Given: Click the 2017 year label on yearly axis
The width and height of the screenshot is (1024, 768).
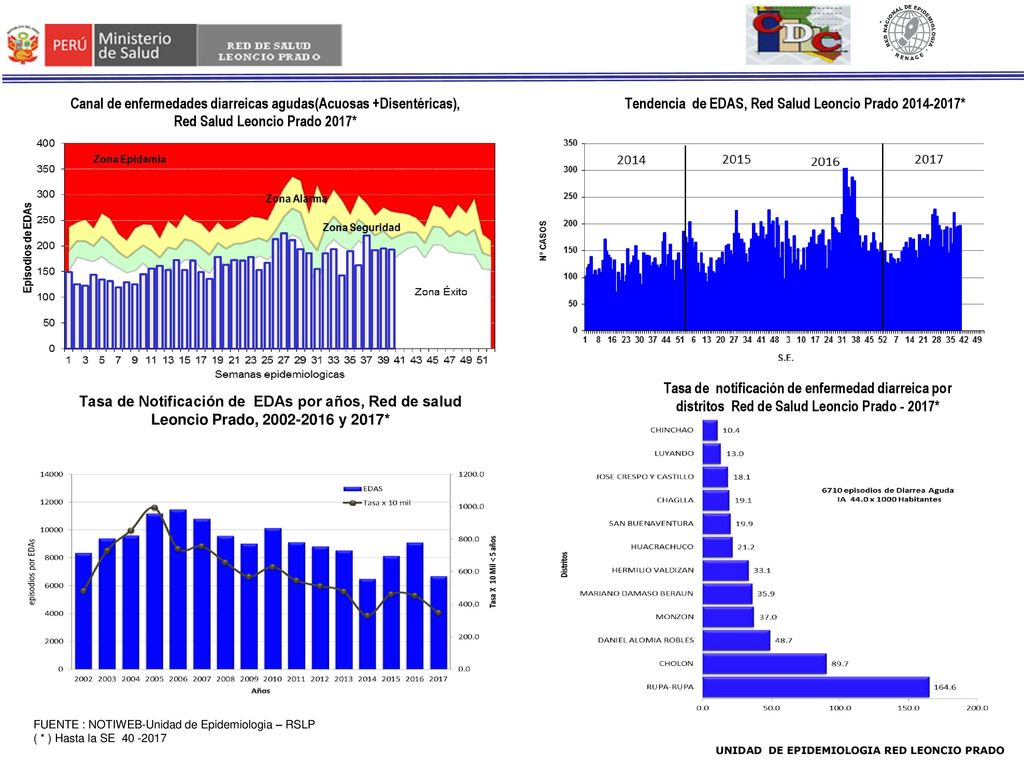Looking at the screenshot, I should tap(438, 679).
